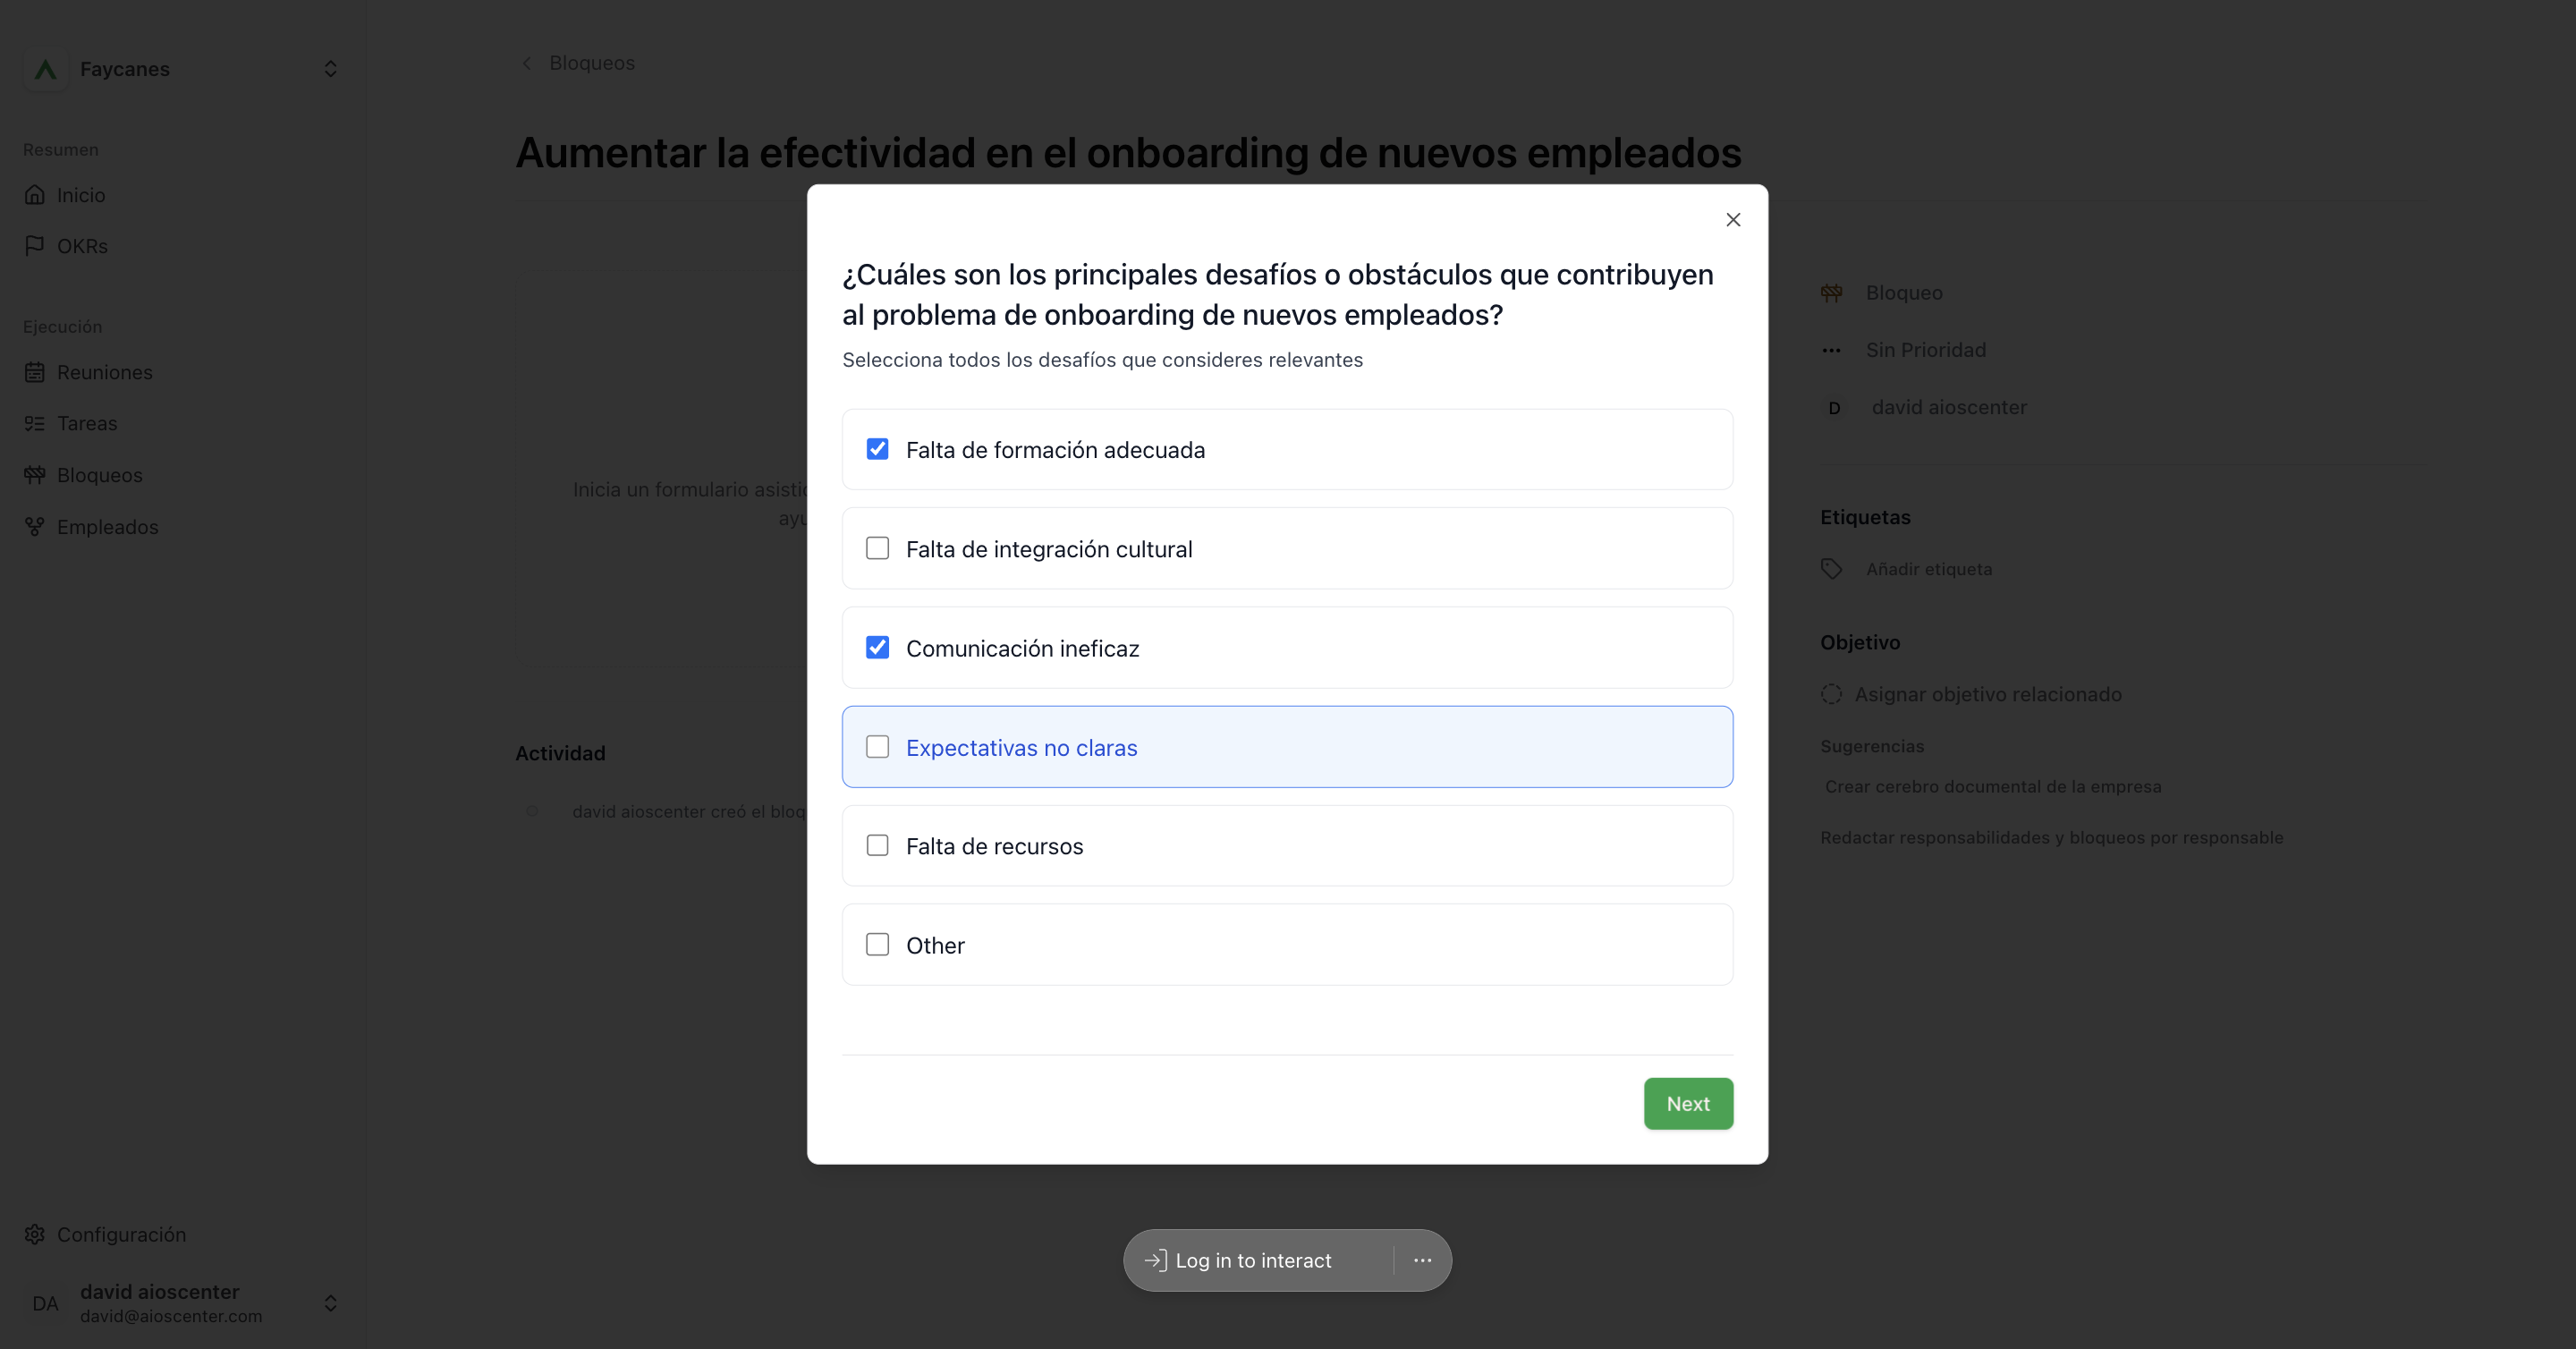
Task: Check the Expectativas no claras checkbox
Action: (x=877, y=747)
